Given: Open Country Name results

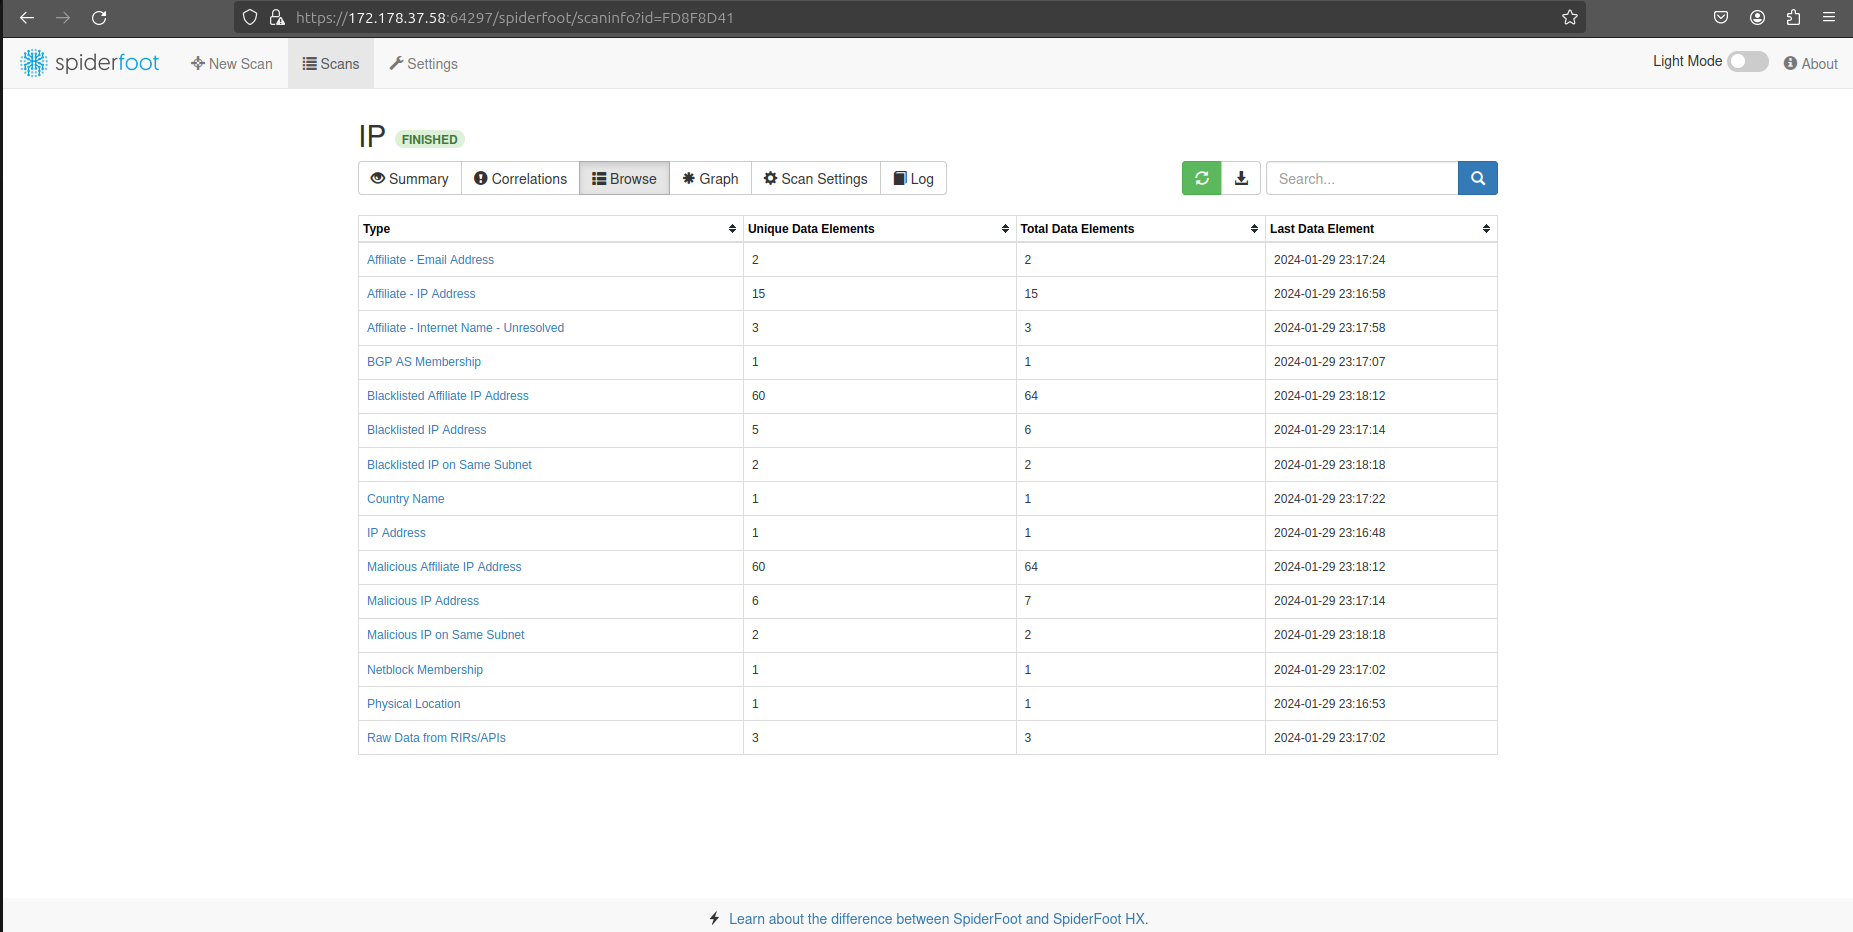Looking at the screenshot, I should click(x=405, y=499).
